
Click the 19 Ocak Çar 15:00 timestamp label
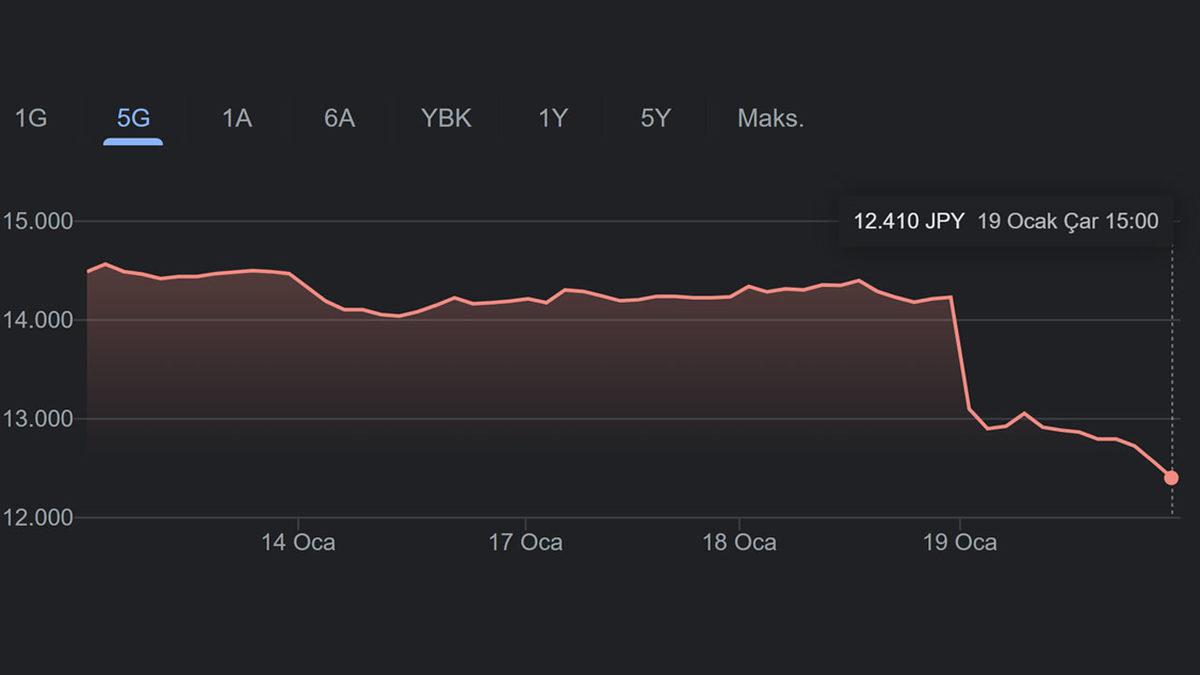tap(1066, 221)
